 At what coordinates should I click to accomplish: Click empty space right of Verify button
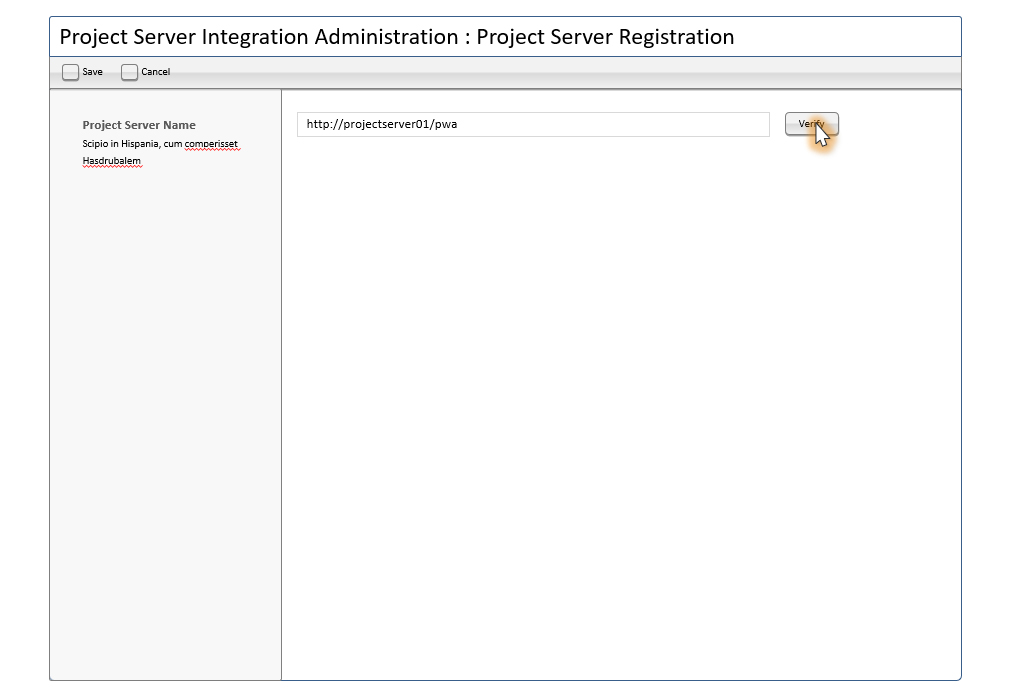900,124
